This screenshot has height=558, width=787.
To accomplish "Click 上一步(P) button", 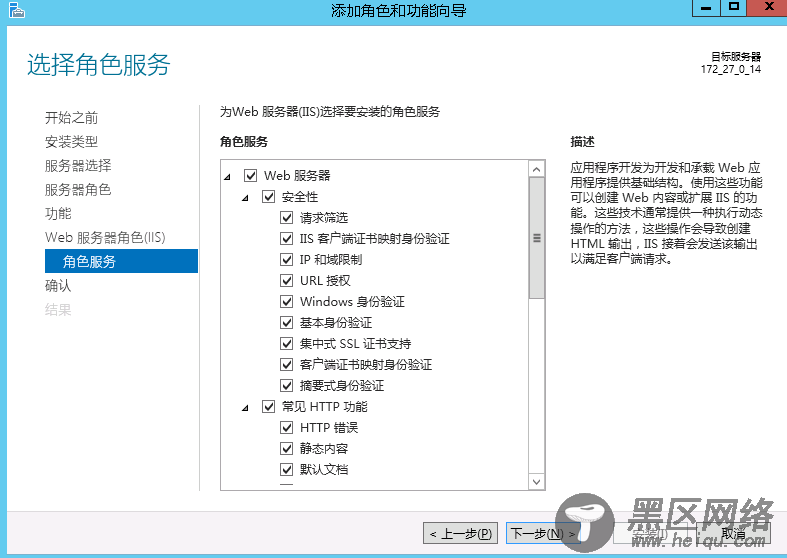I will 461,533.
